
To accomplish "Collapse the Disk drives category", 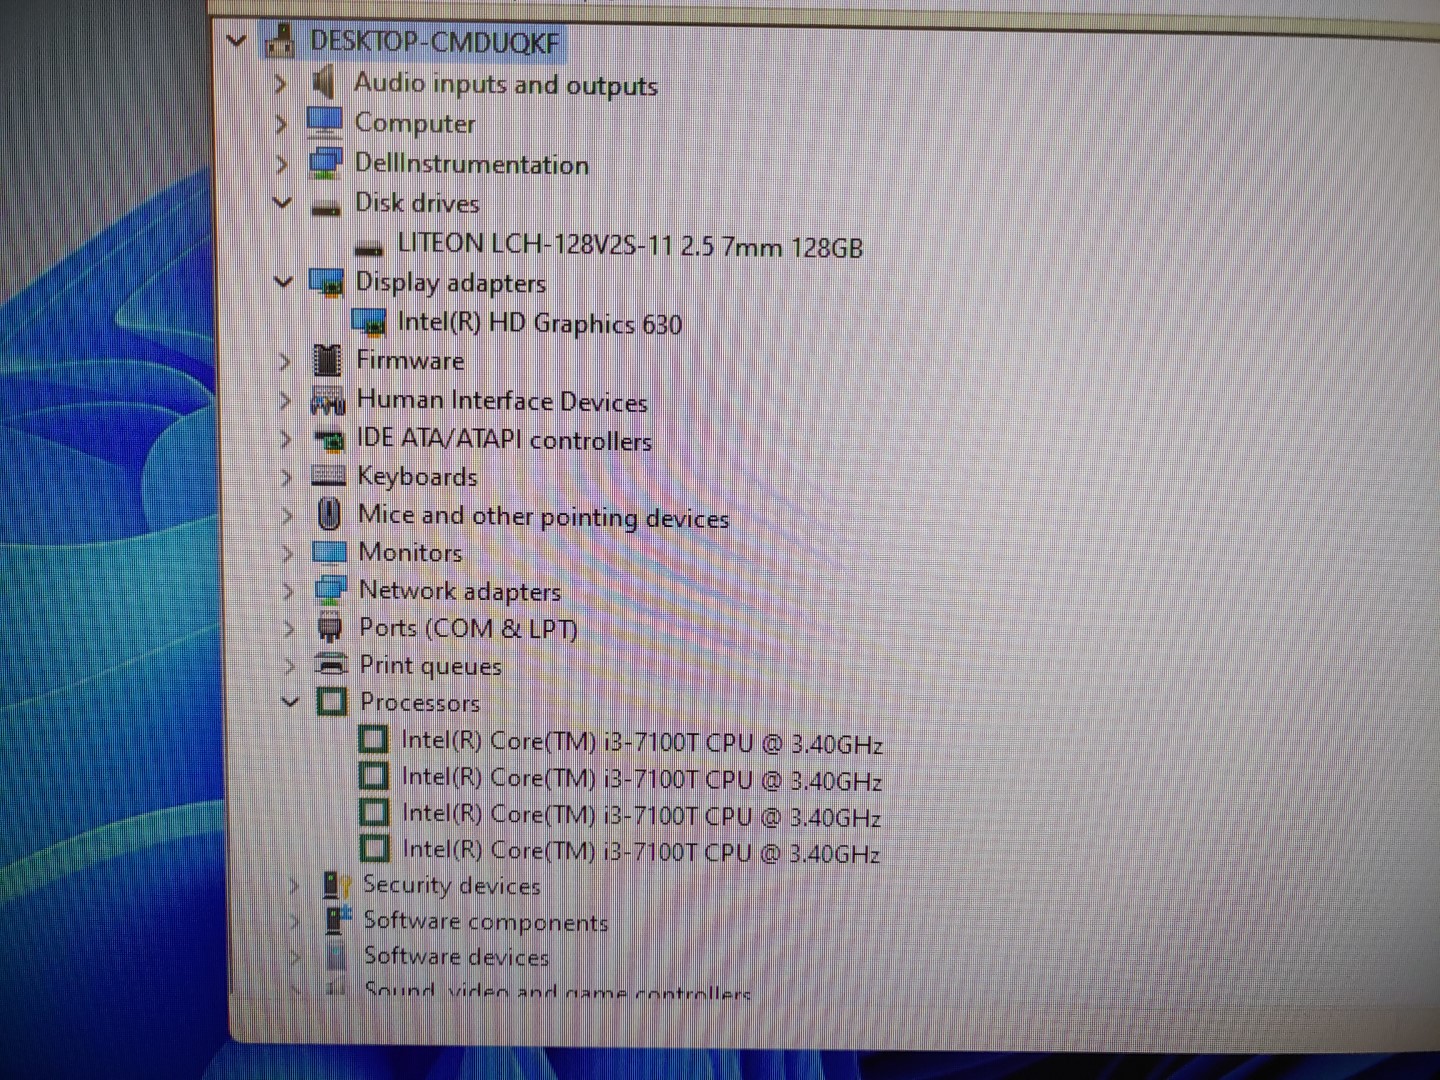I will [x=283, y=203].
